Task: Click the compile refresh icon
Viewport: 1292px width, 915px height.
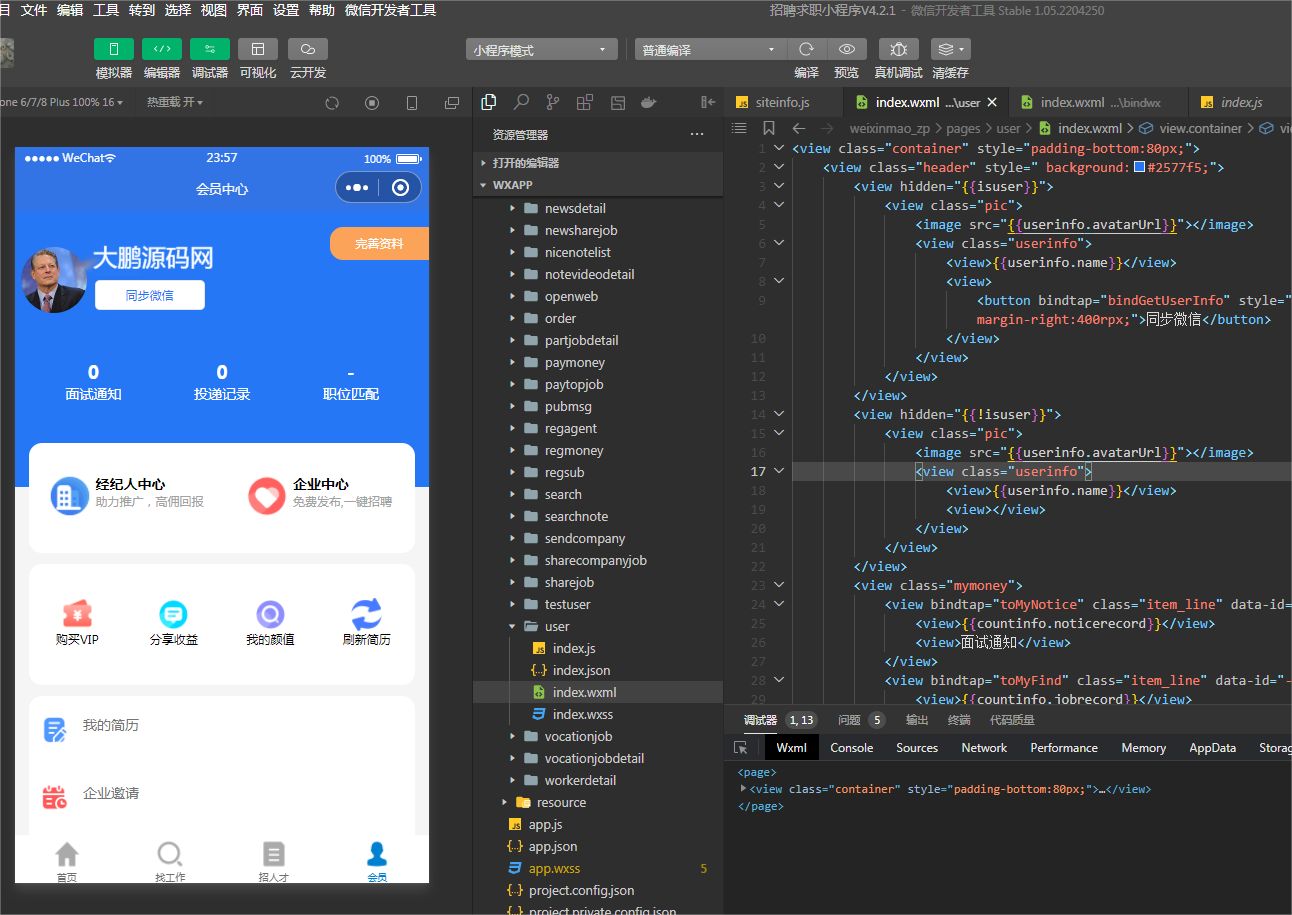Action: pos(806,49)
